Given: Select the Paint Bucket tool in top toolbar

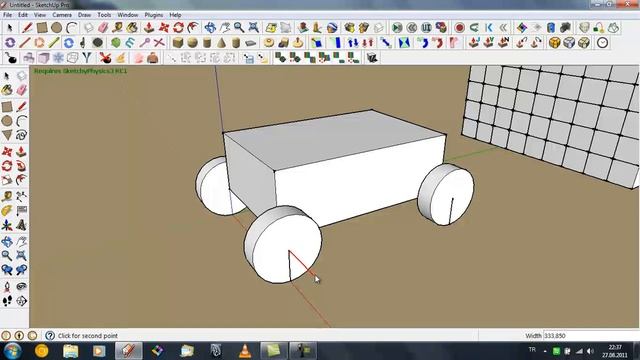Looking at the screenshot, I should 132,28.
